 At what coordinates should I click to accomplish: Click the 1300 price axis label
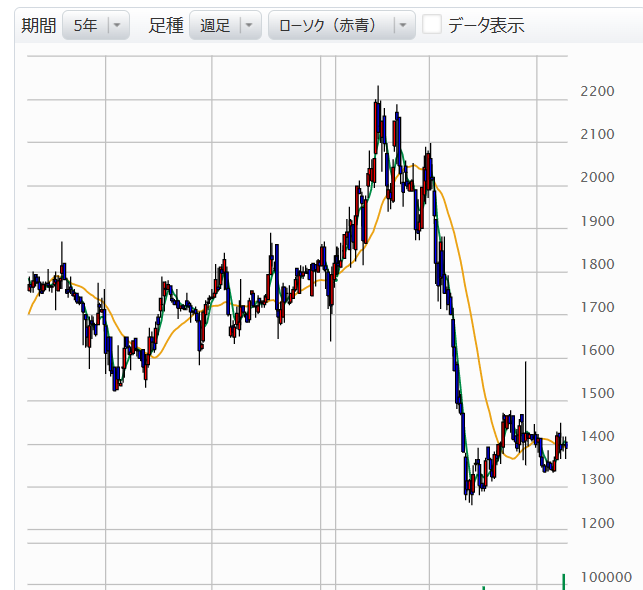point(597,479)
